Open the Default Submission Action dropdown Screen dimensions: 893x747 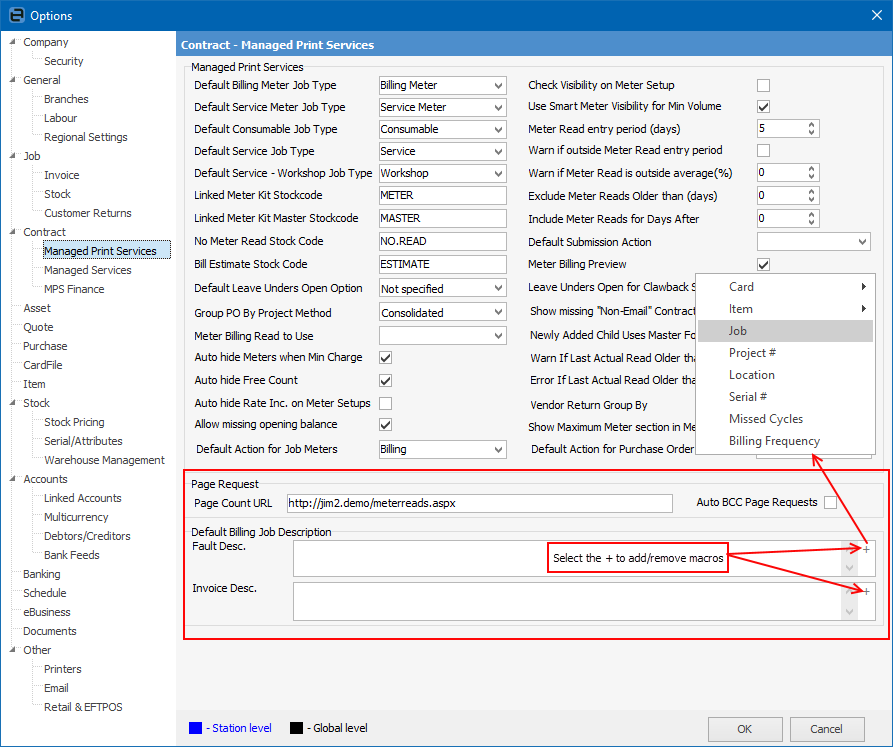[x=863, y=242]
